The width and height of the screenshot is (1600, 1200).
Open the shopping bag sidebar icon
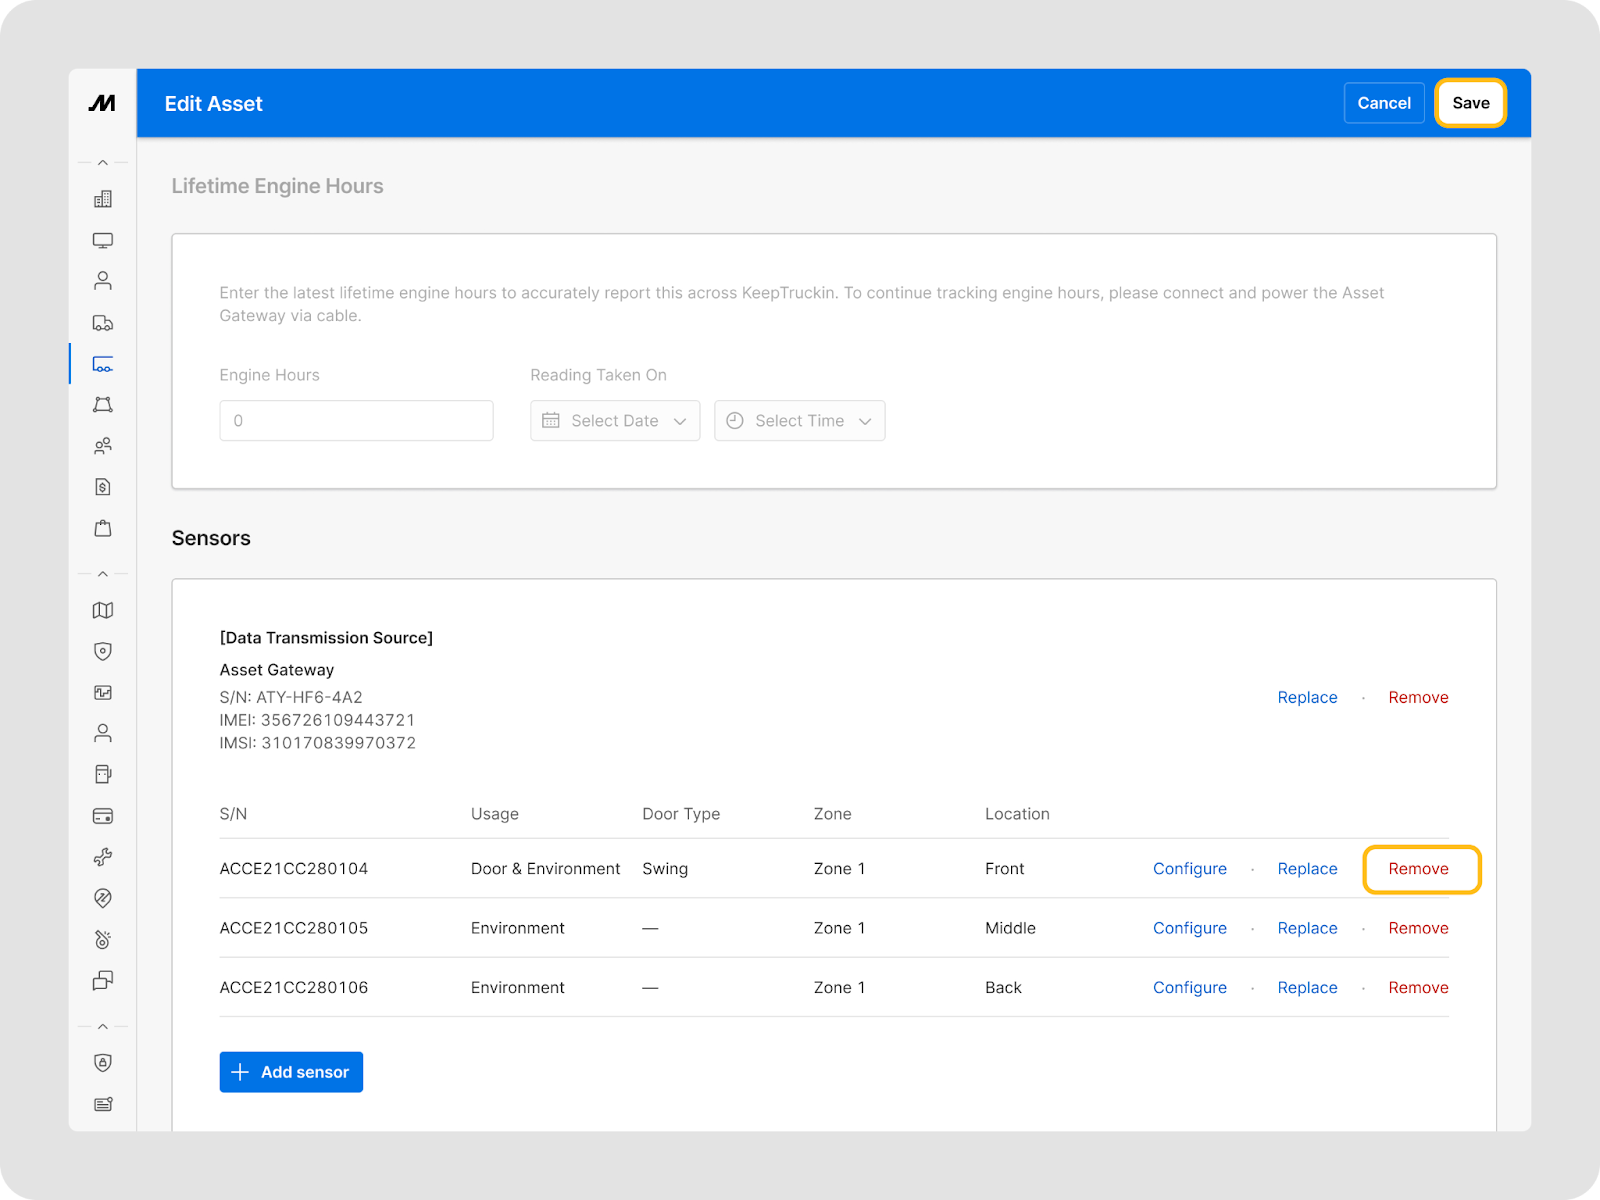pyautogui.click(x=102, y=528)
